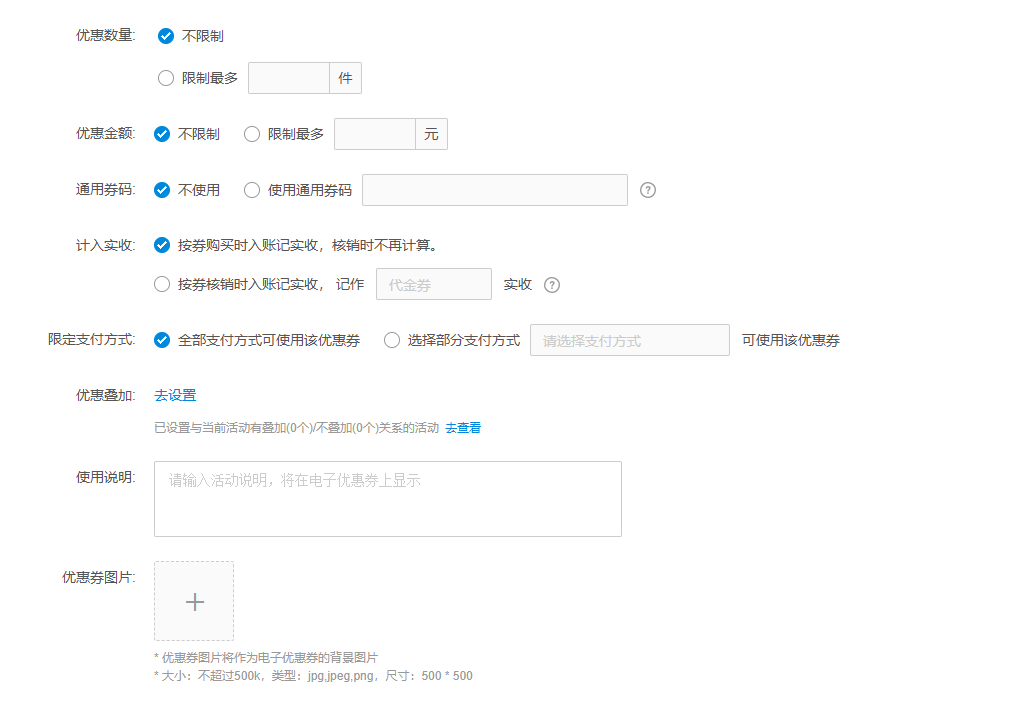Open the help tooltip beside 通用券码 field

point(647,190)
